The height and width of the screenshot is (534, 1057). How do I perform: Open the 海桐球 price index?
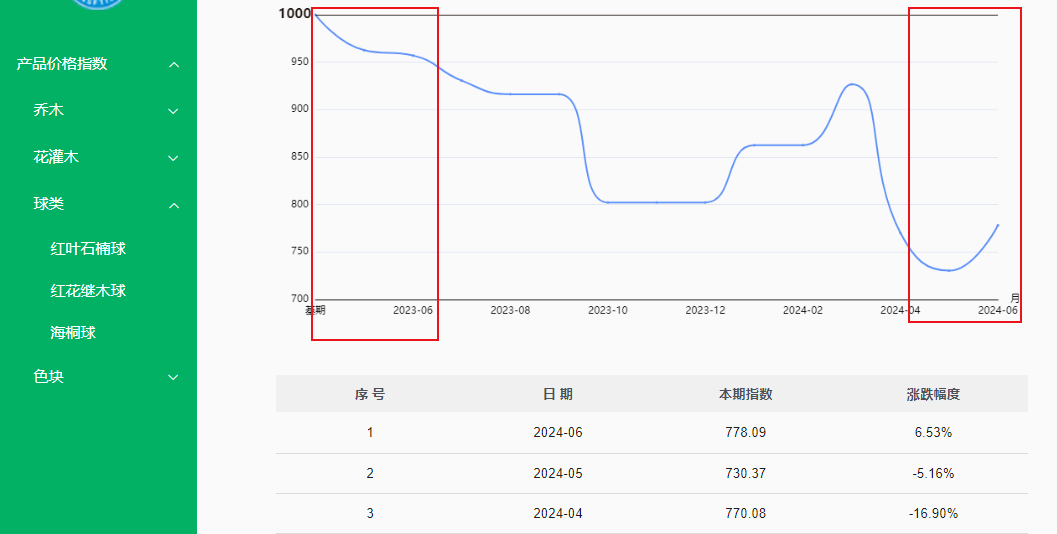73,333
